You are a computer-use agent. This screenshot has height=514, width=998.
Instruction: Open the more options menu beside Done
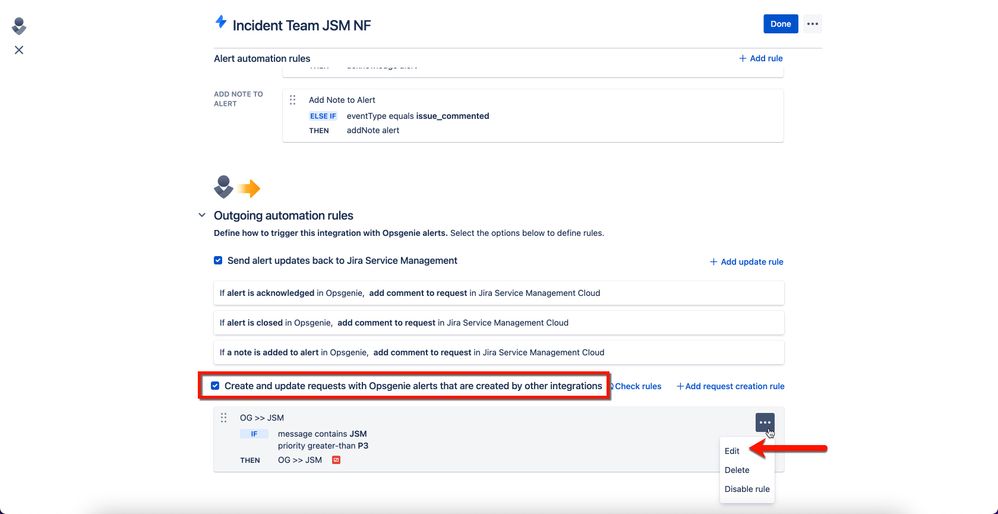(812, 24)
